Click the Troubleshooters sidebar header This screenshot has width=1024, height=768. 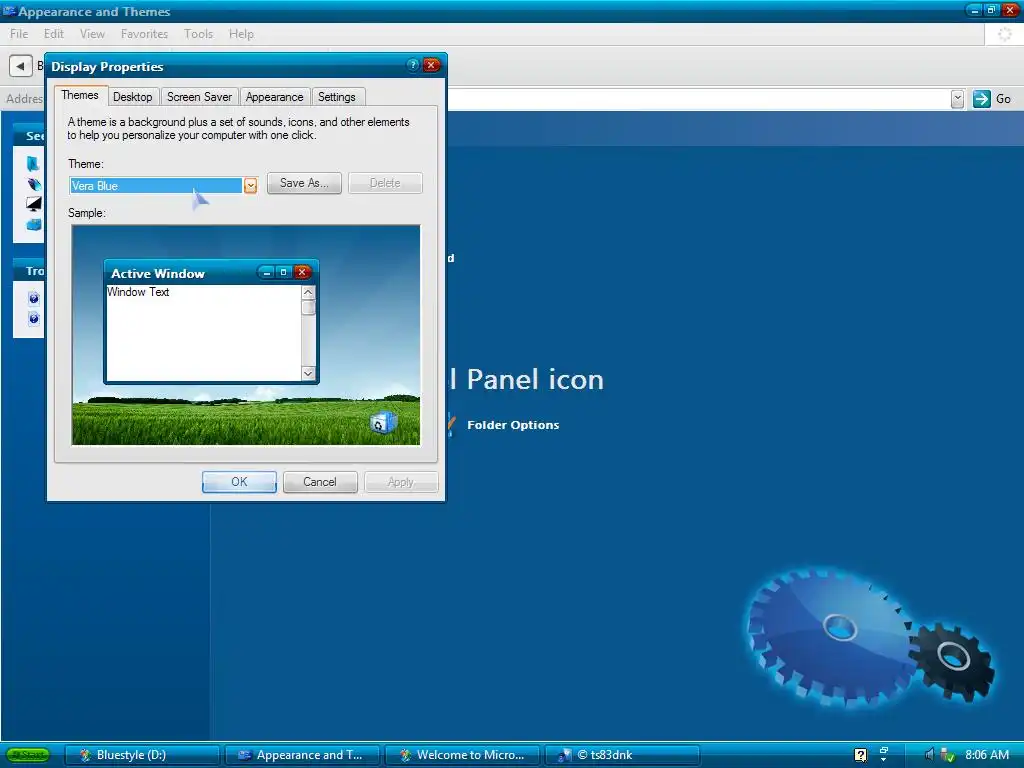pyautogui.click(x=29, y=271)
